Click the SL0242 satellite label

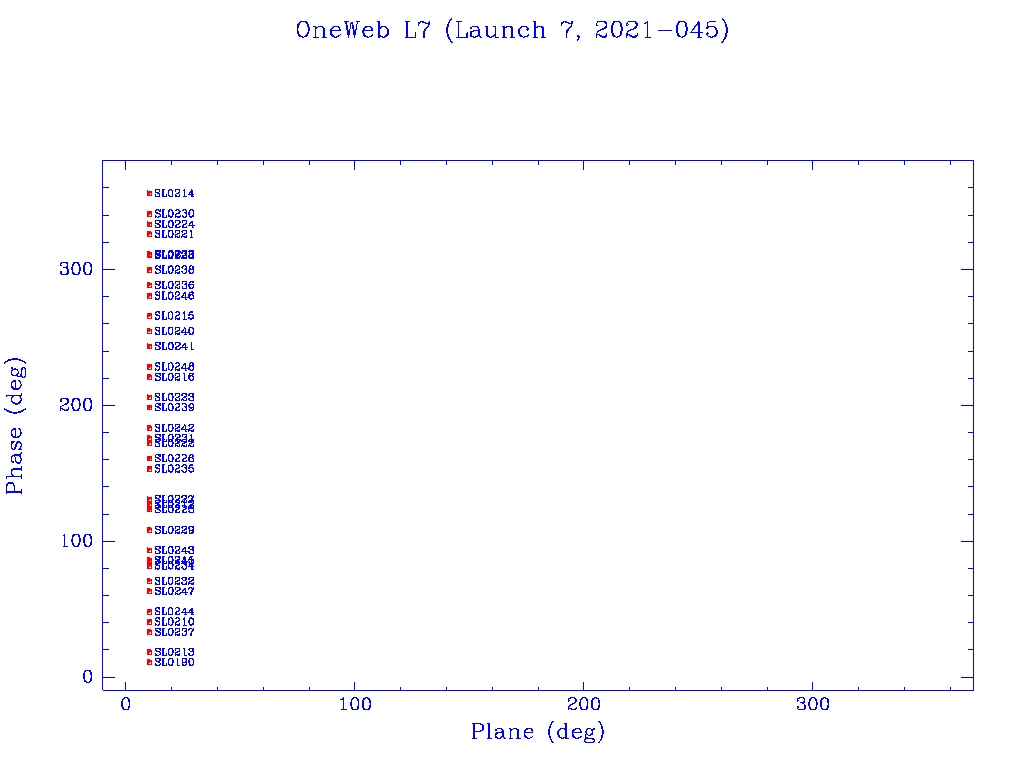174,428
